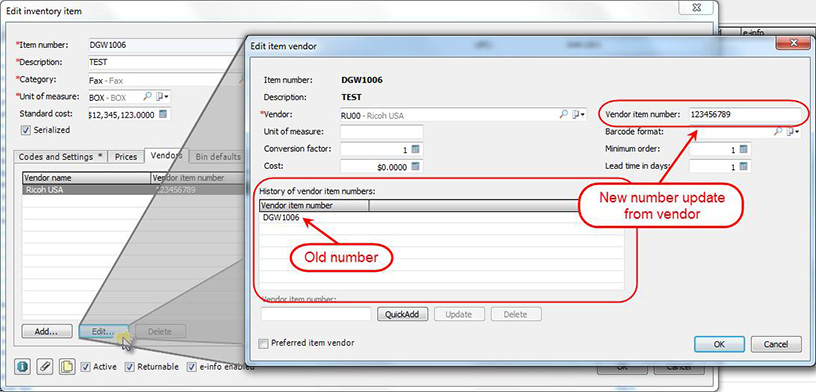Open calculator icon beside Minimum order
This screenshot has width=816, height=392.
(x=743, y=149)
